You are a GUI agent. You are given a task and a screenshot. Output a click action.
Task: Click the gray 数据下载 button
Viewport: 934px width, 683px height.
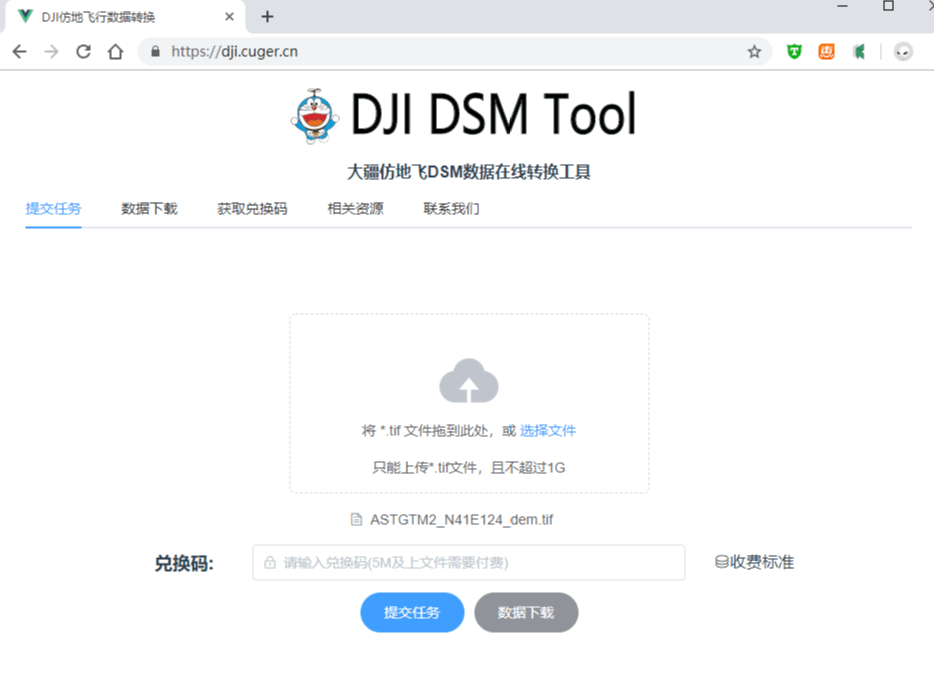(x=526, y=612)
